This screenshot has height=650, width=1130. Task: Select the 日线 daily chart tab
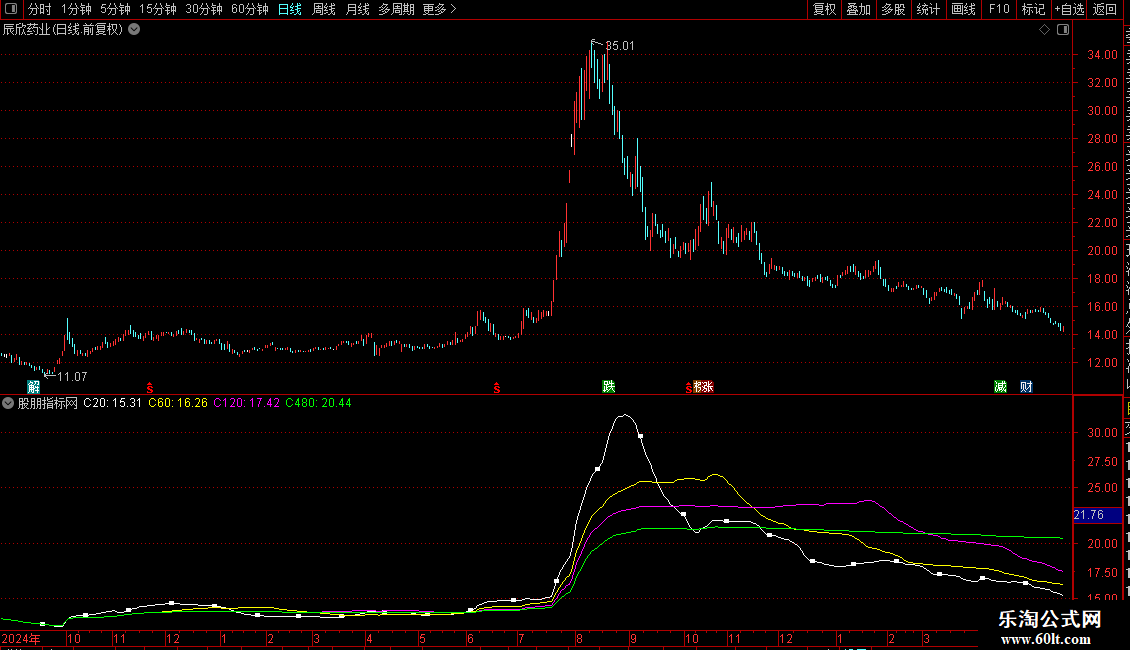click(290, 9)
